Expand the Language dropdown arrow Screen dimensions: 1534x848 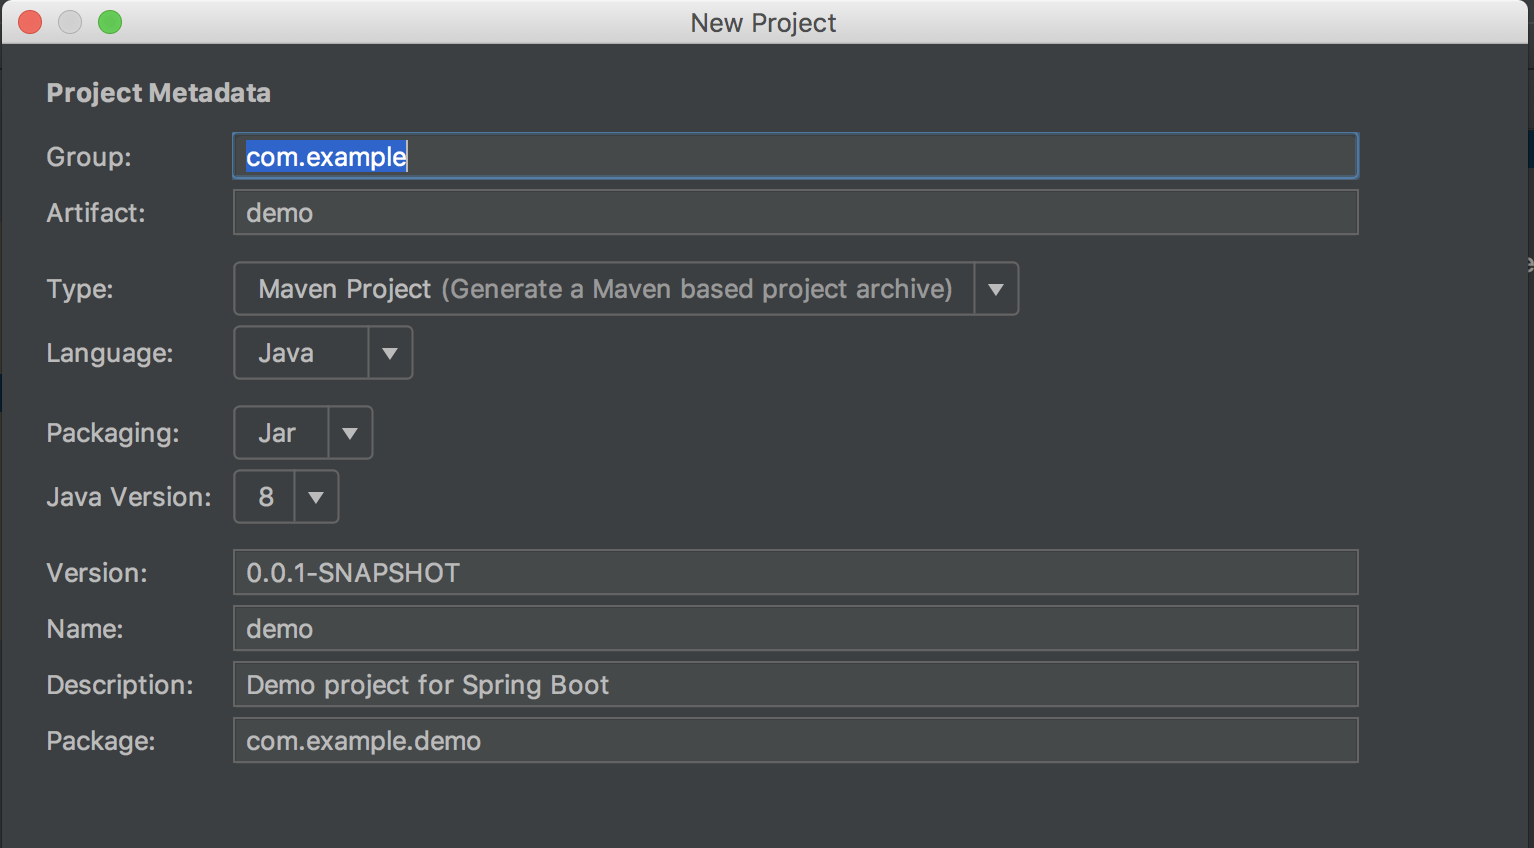390,353
